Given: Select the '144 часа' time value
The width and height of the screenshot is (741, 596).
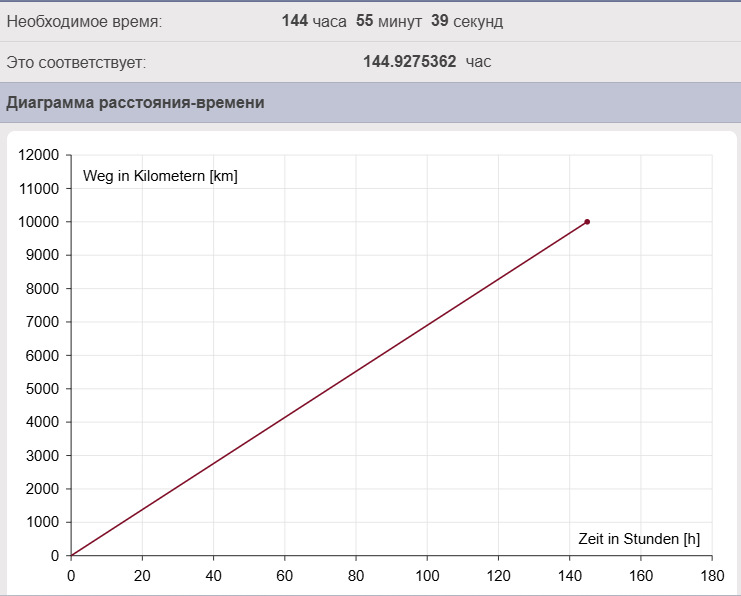Looking at the screenshot, I should (x=313, y=21).
